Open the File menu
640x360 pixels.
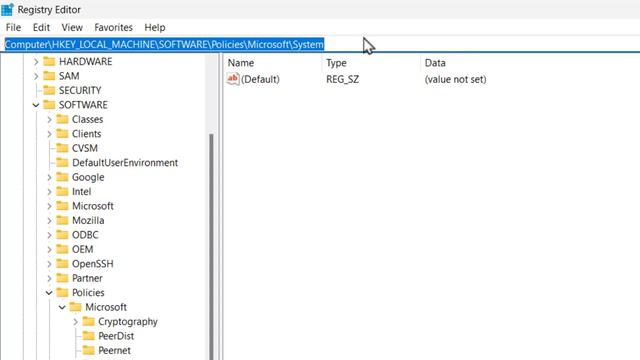tap(13, 27)
